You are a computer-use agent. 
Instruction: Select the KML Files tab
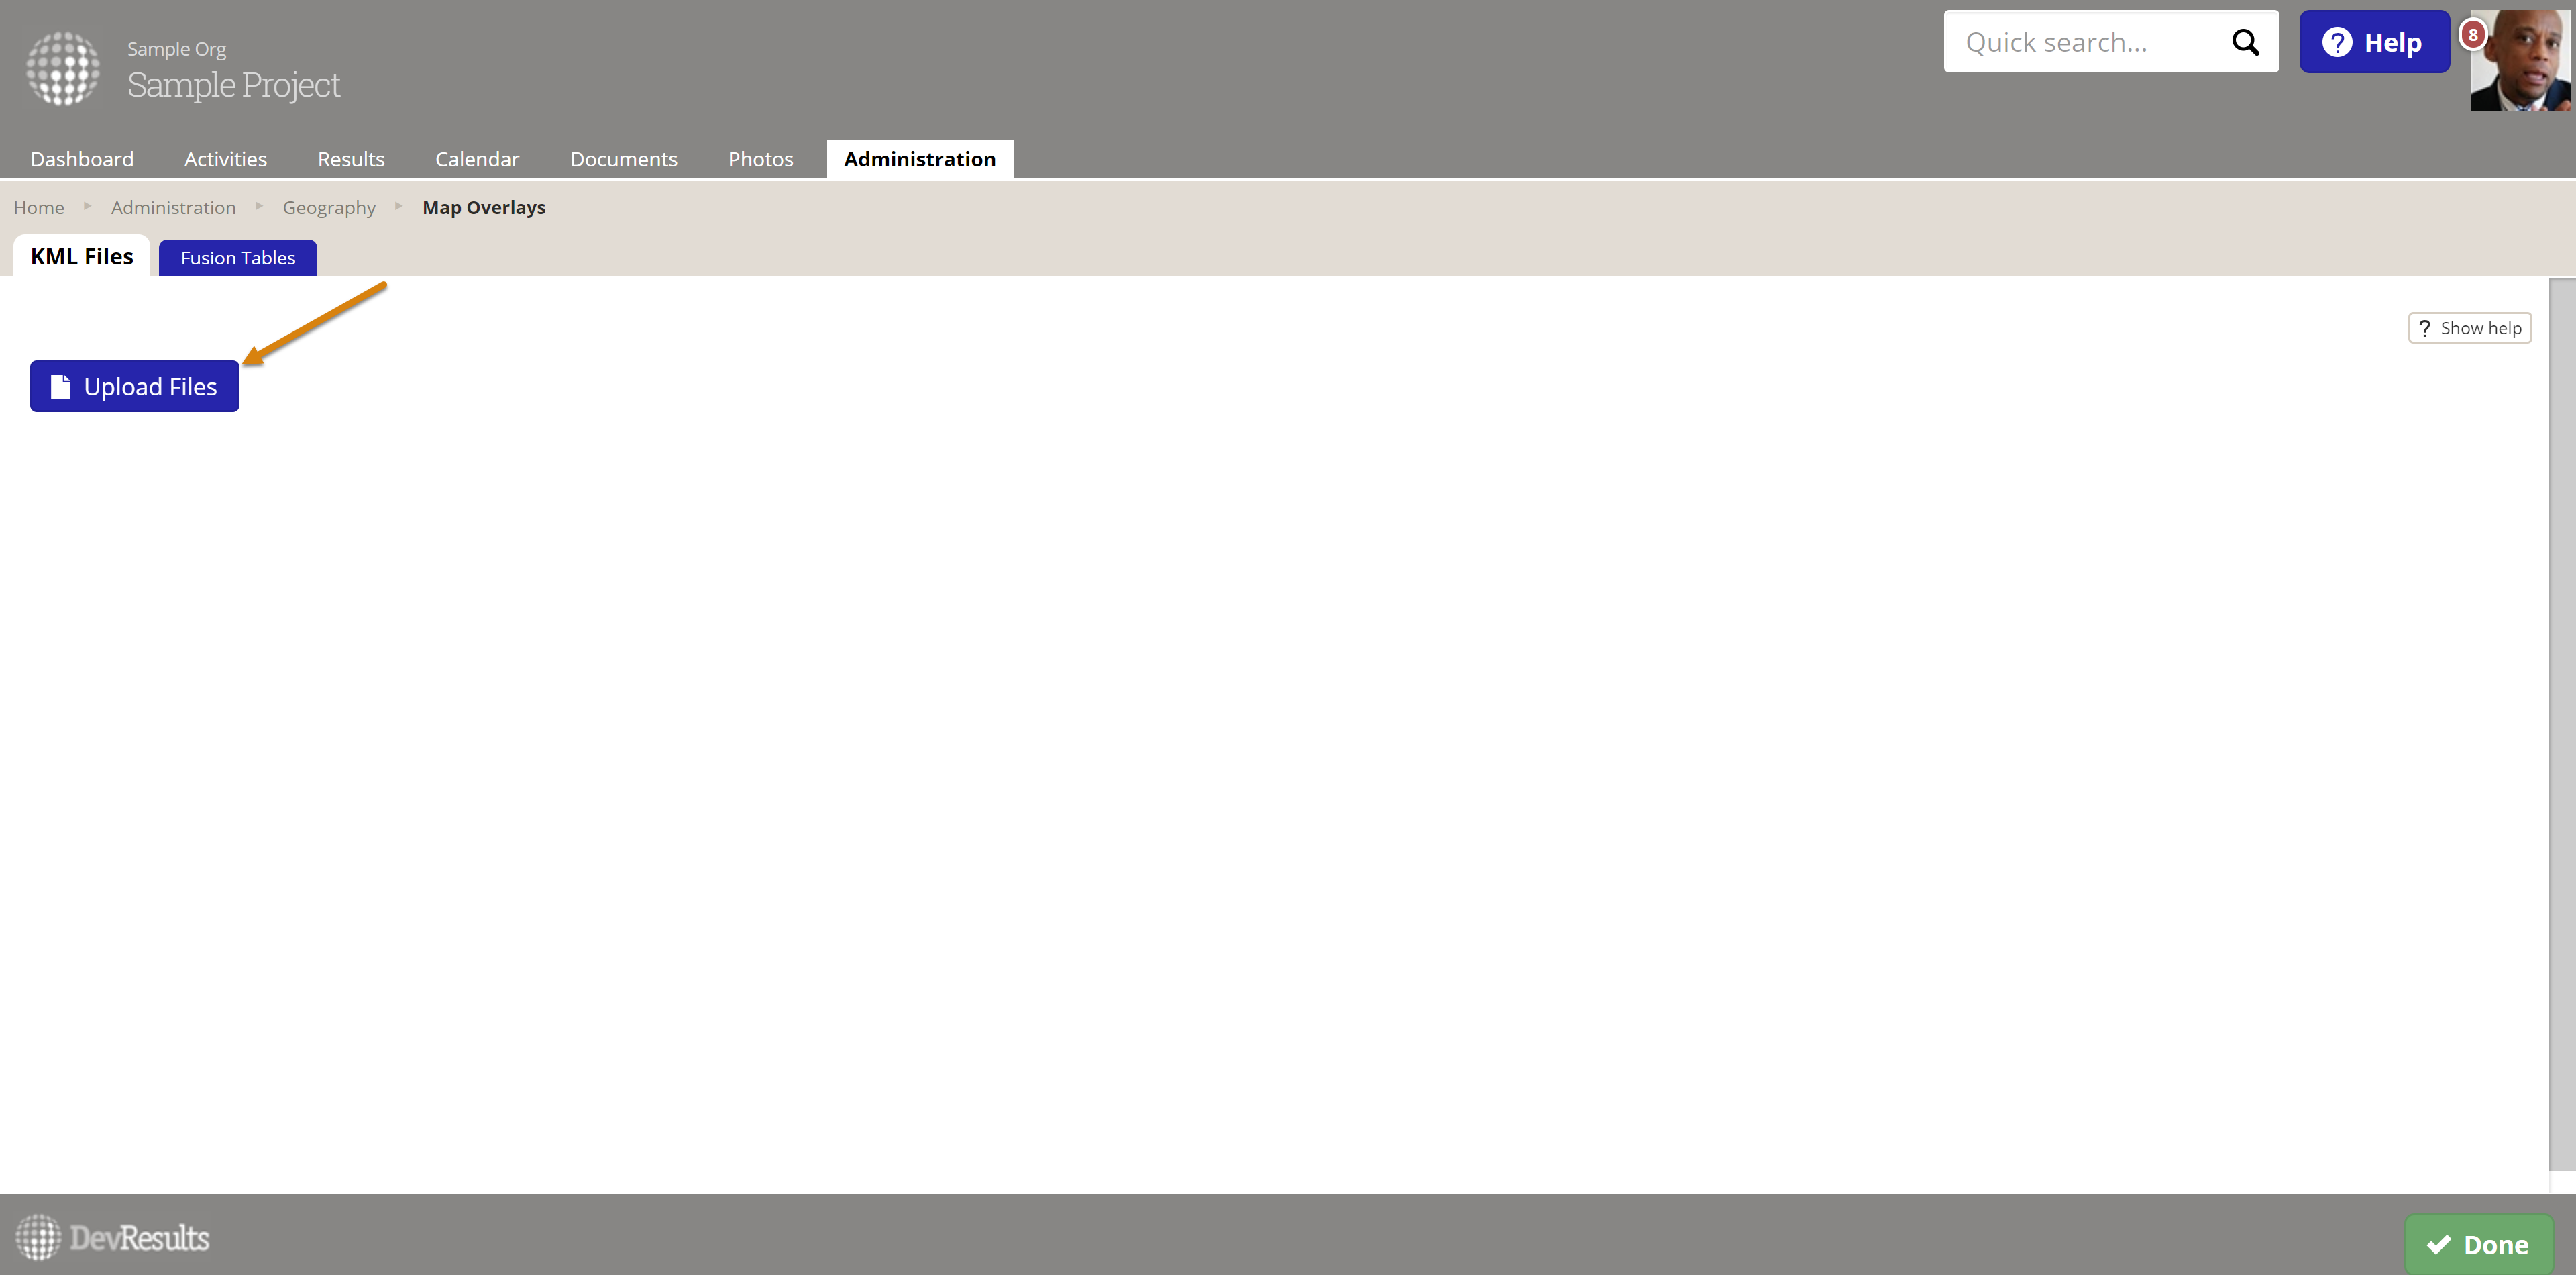pyautogui.click(x=82, y=257)
